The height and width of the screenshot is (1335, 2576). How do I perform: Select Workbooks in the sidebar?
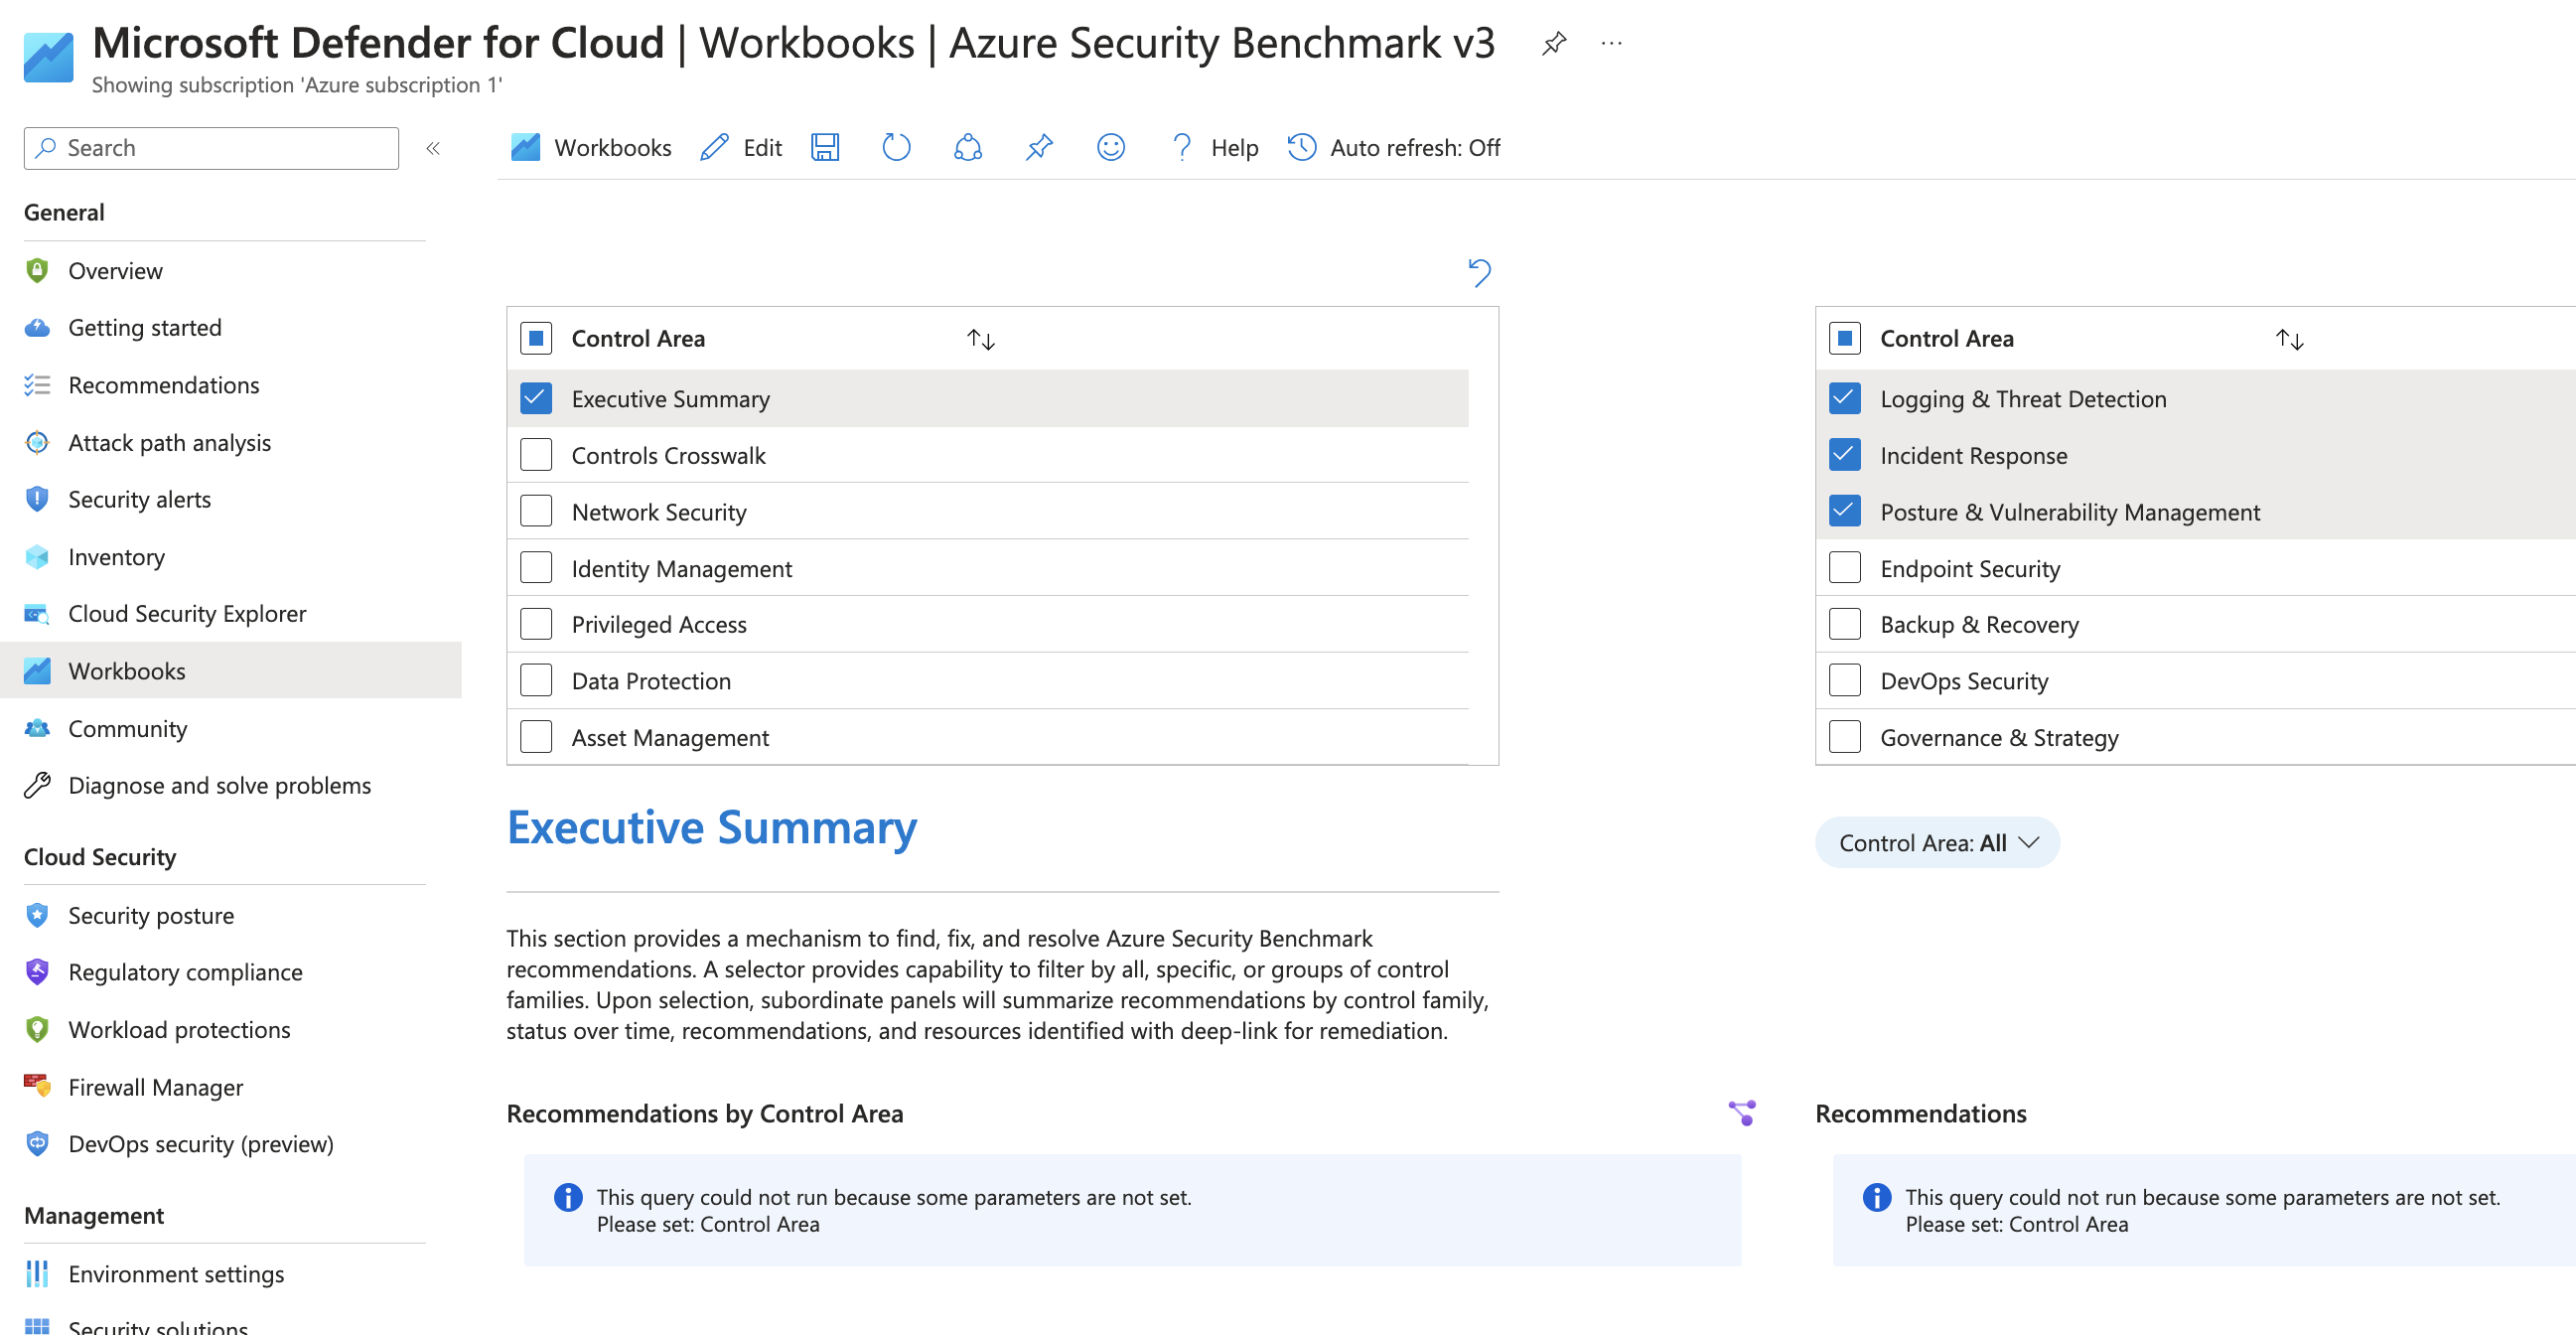[230, 671]
